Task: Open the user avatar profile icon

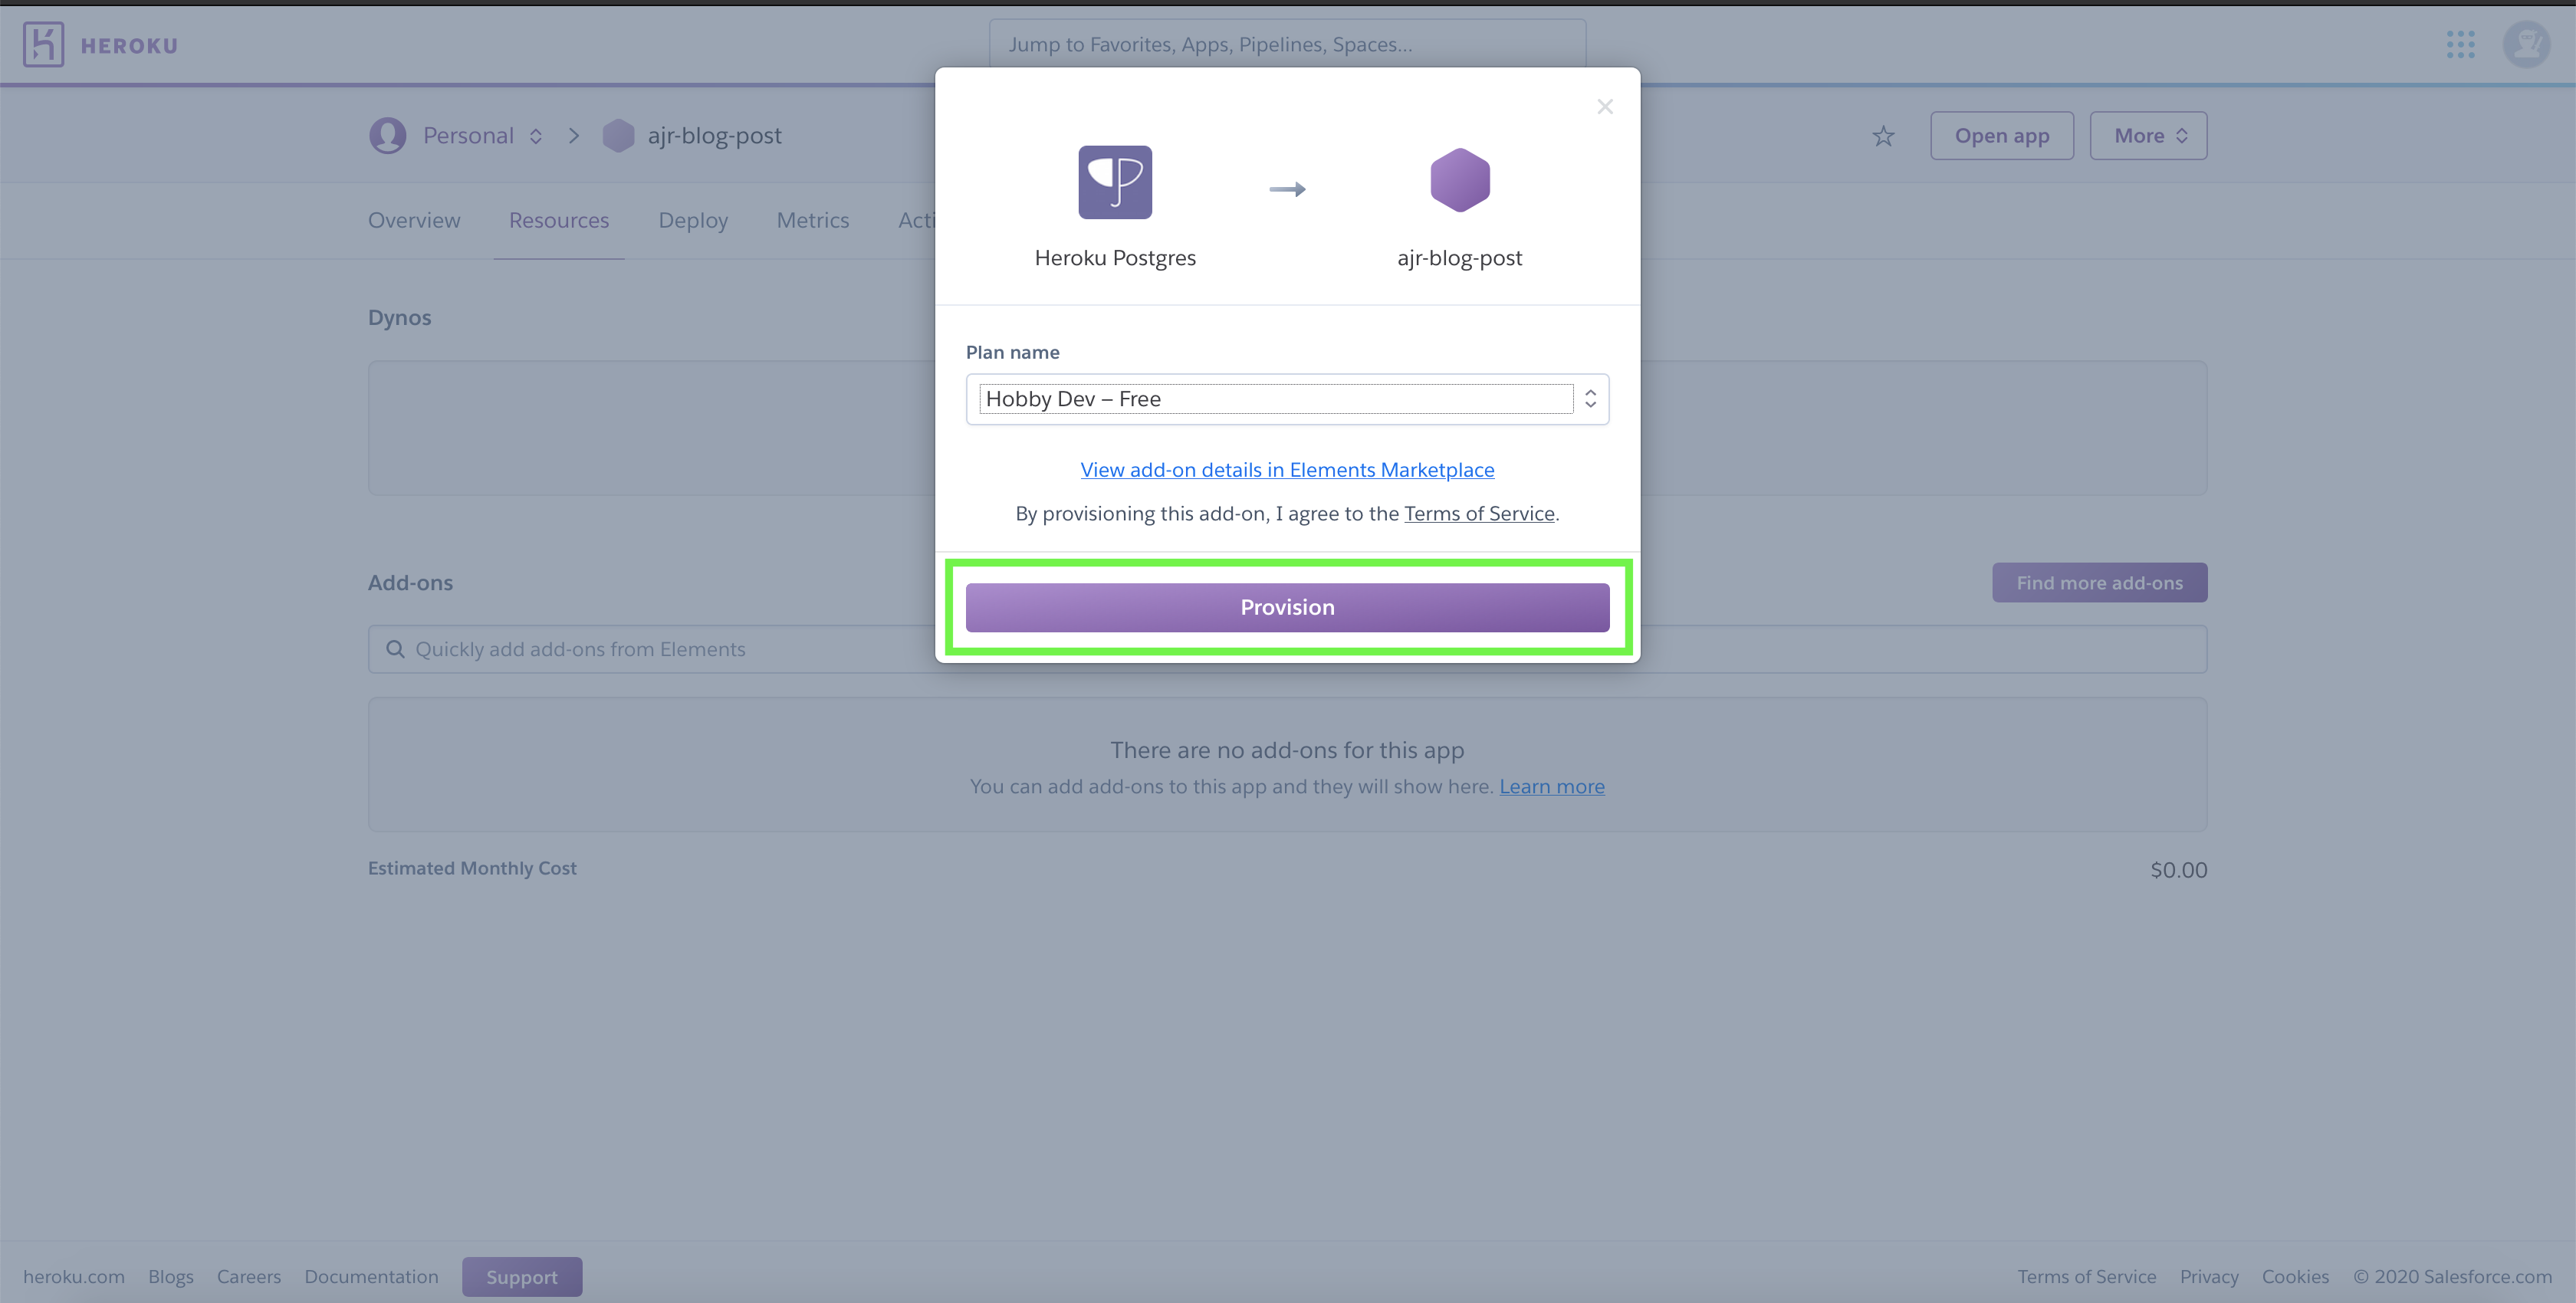Action: point(2527,44)
